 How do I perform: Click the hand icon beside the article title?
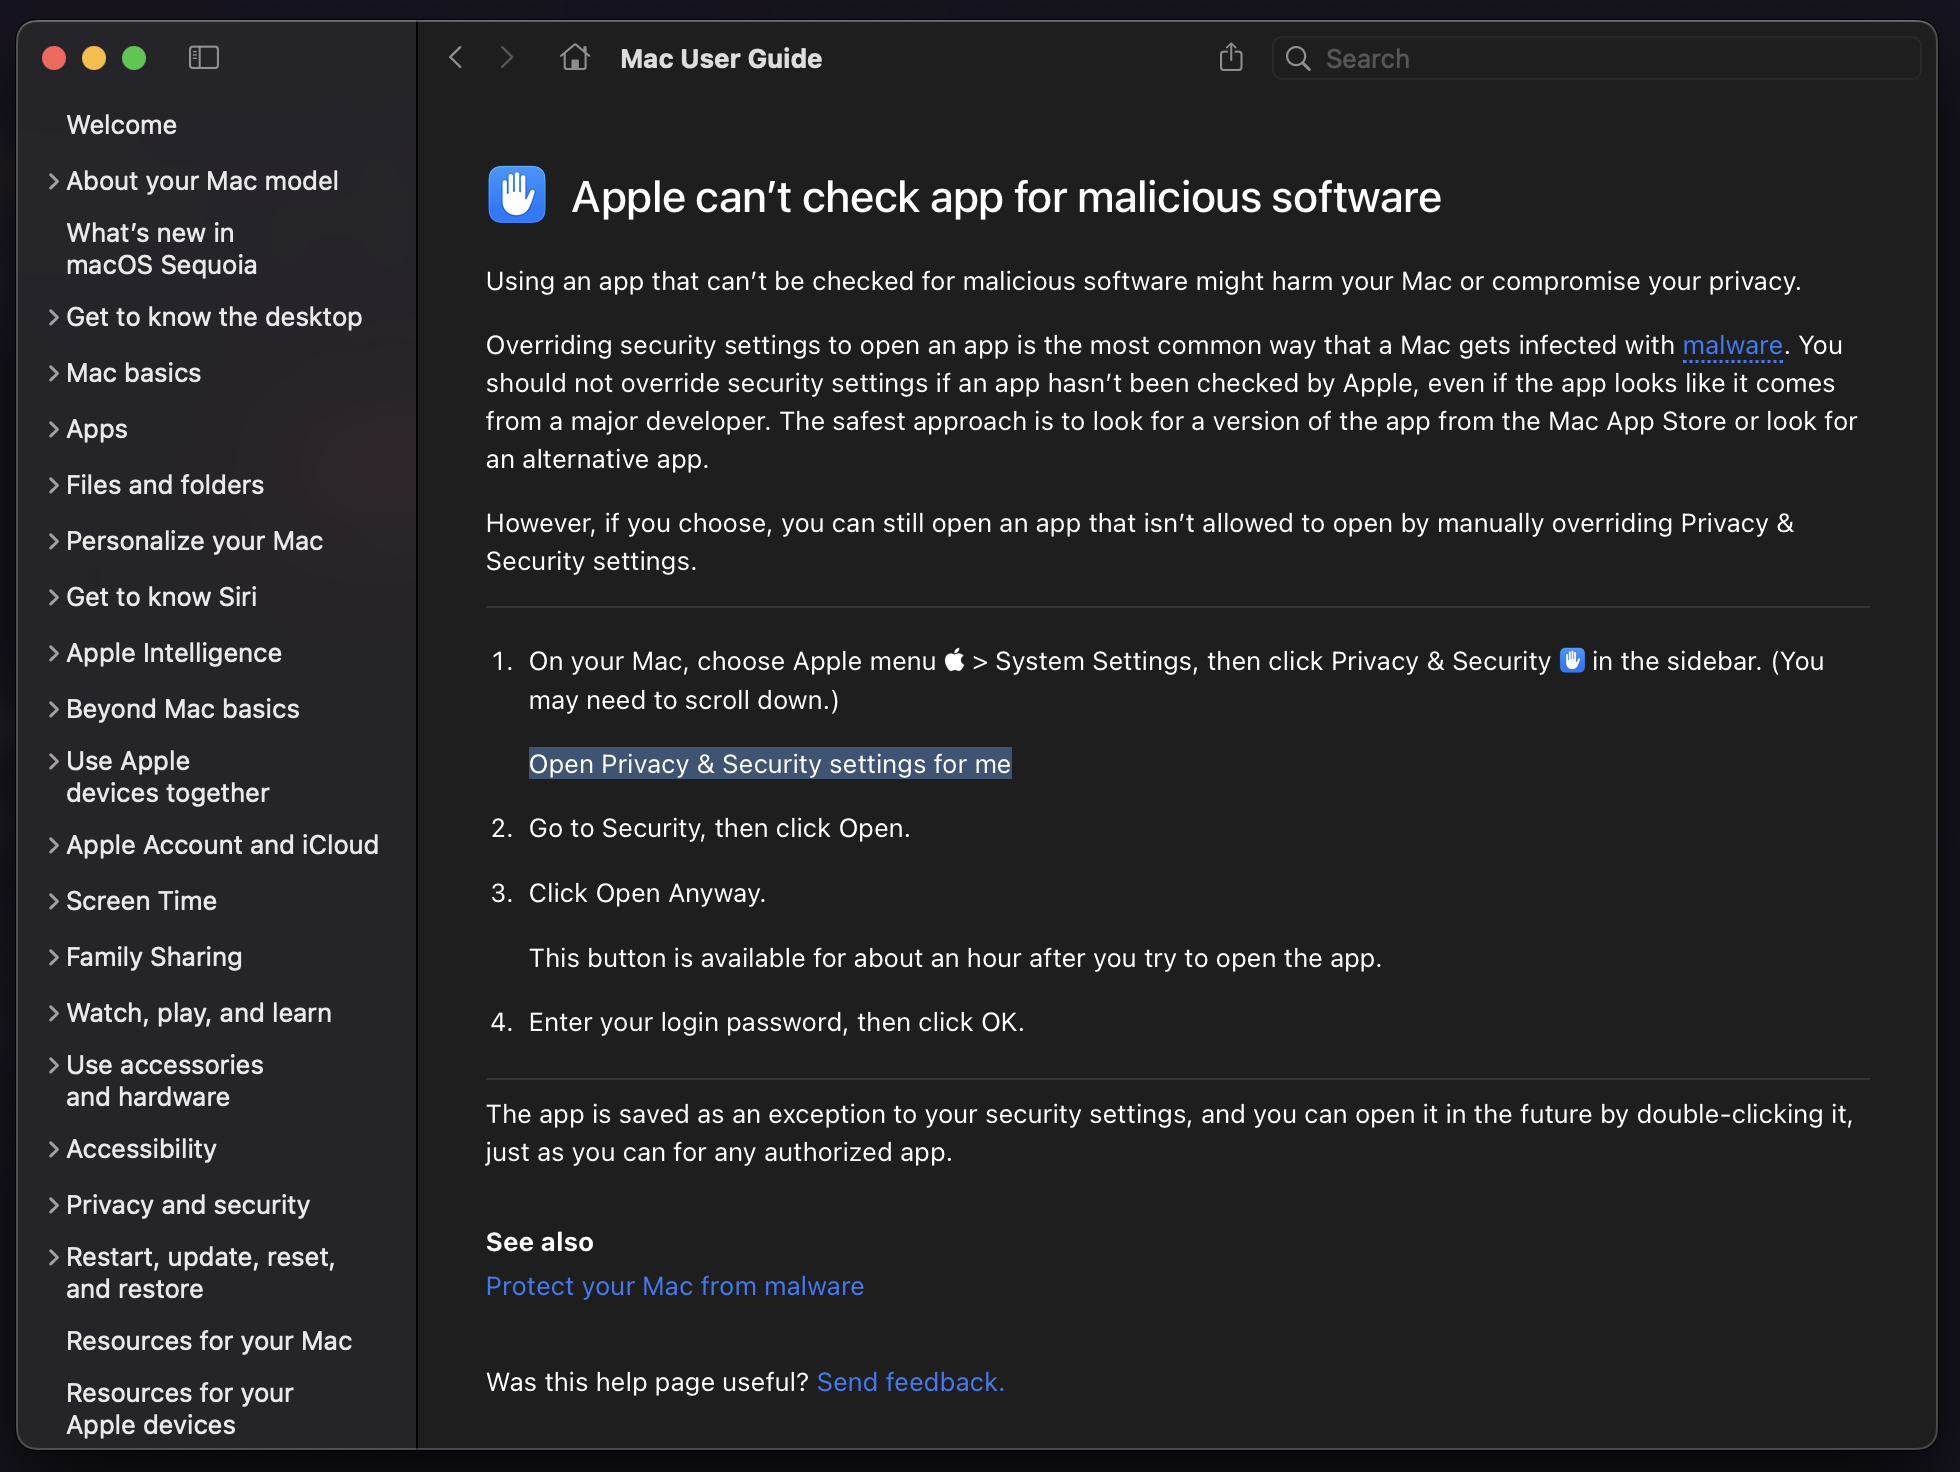[516, 195]
